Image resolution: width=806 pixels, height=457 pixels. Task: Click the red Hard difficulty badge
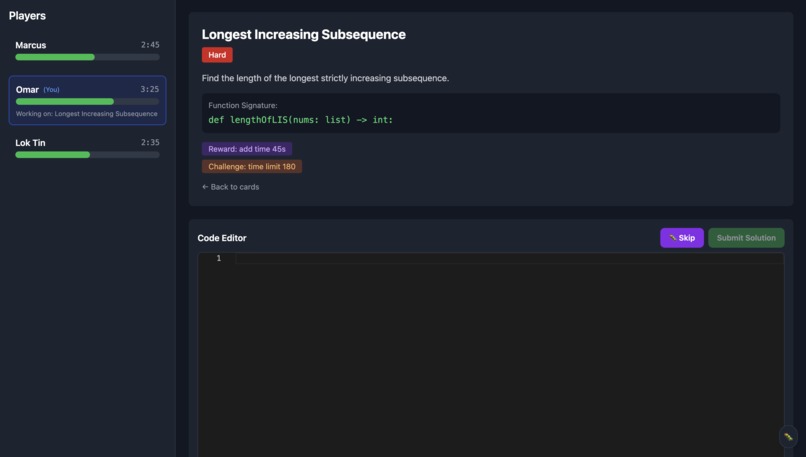[x=217, y=55]
